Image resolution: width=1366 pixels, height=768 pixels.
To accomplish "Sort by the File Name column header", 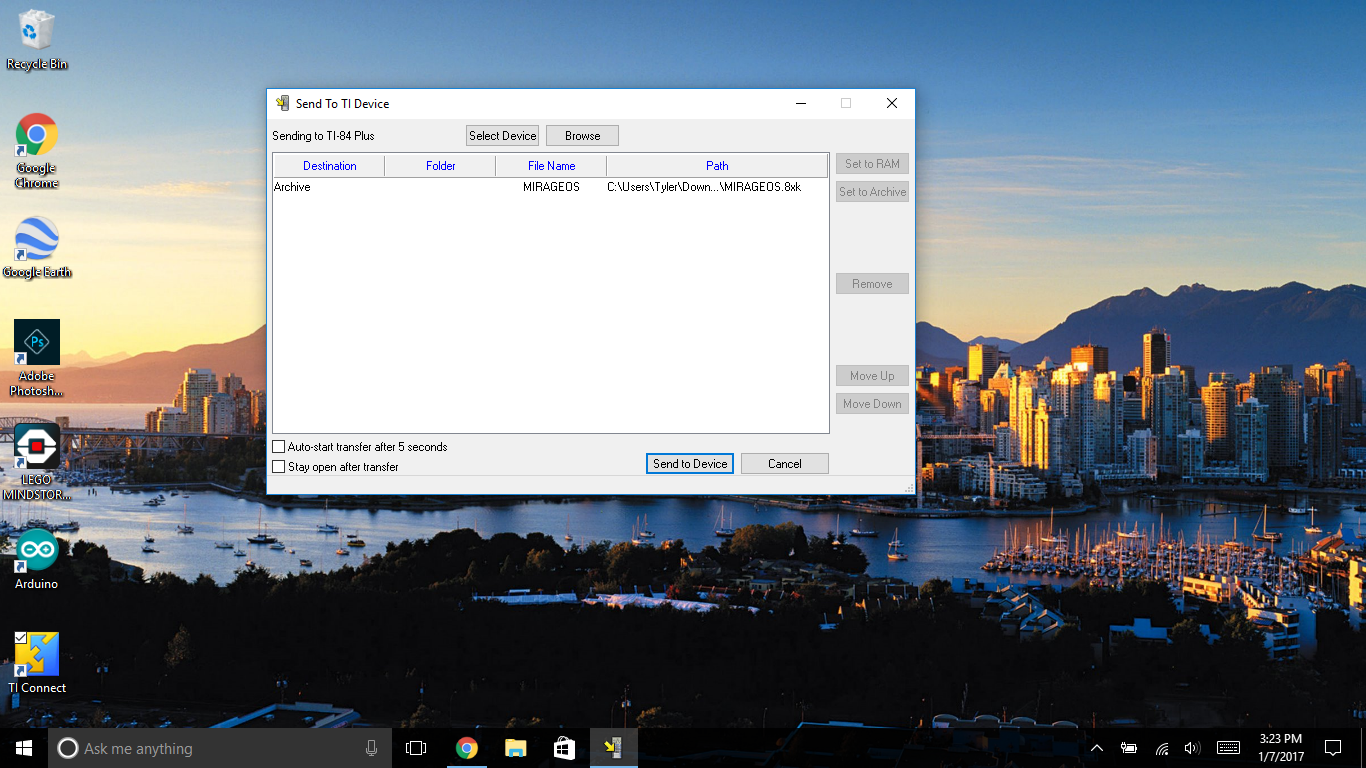I will pyautogui.click(x=551, y=166).
